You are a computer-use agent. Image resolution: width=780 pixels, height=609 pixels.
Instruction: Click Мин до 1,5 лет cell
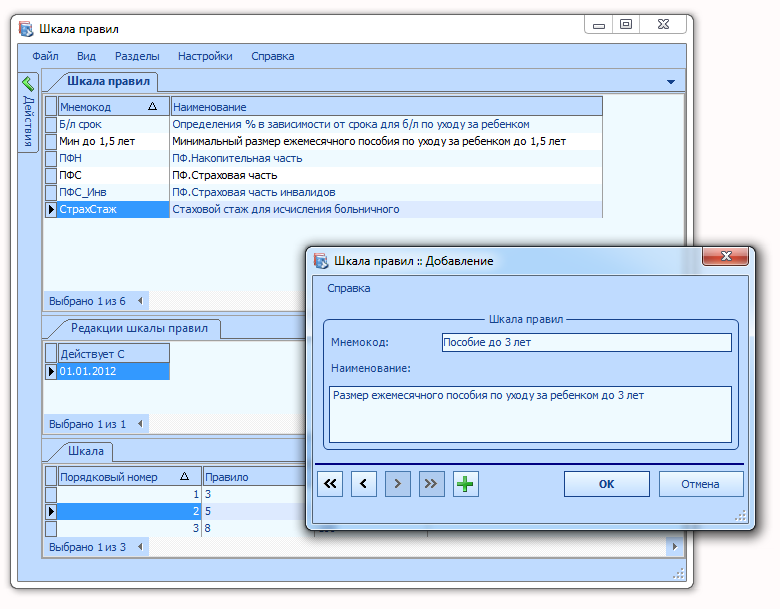(x=113, y=141)
